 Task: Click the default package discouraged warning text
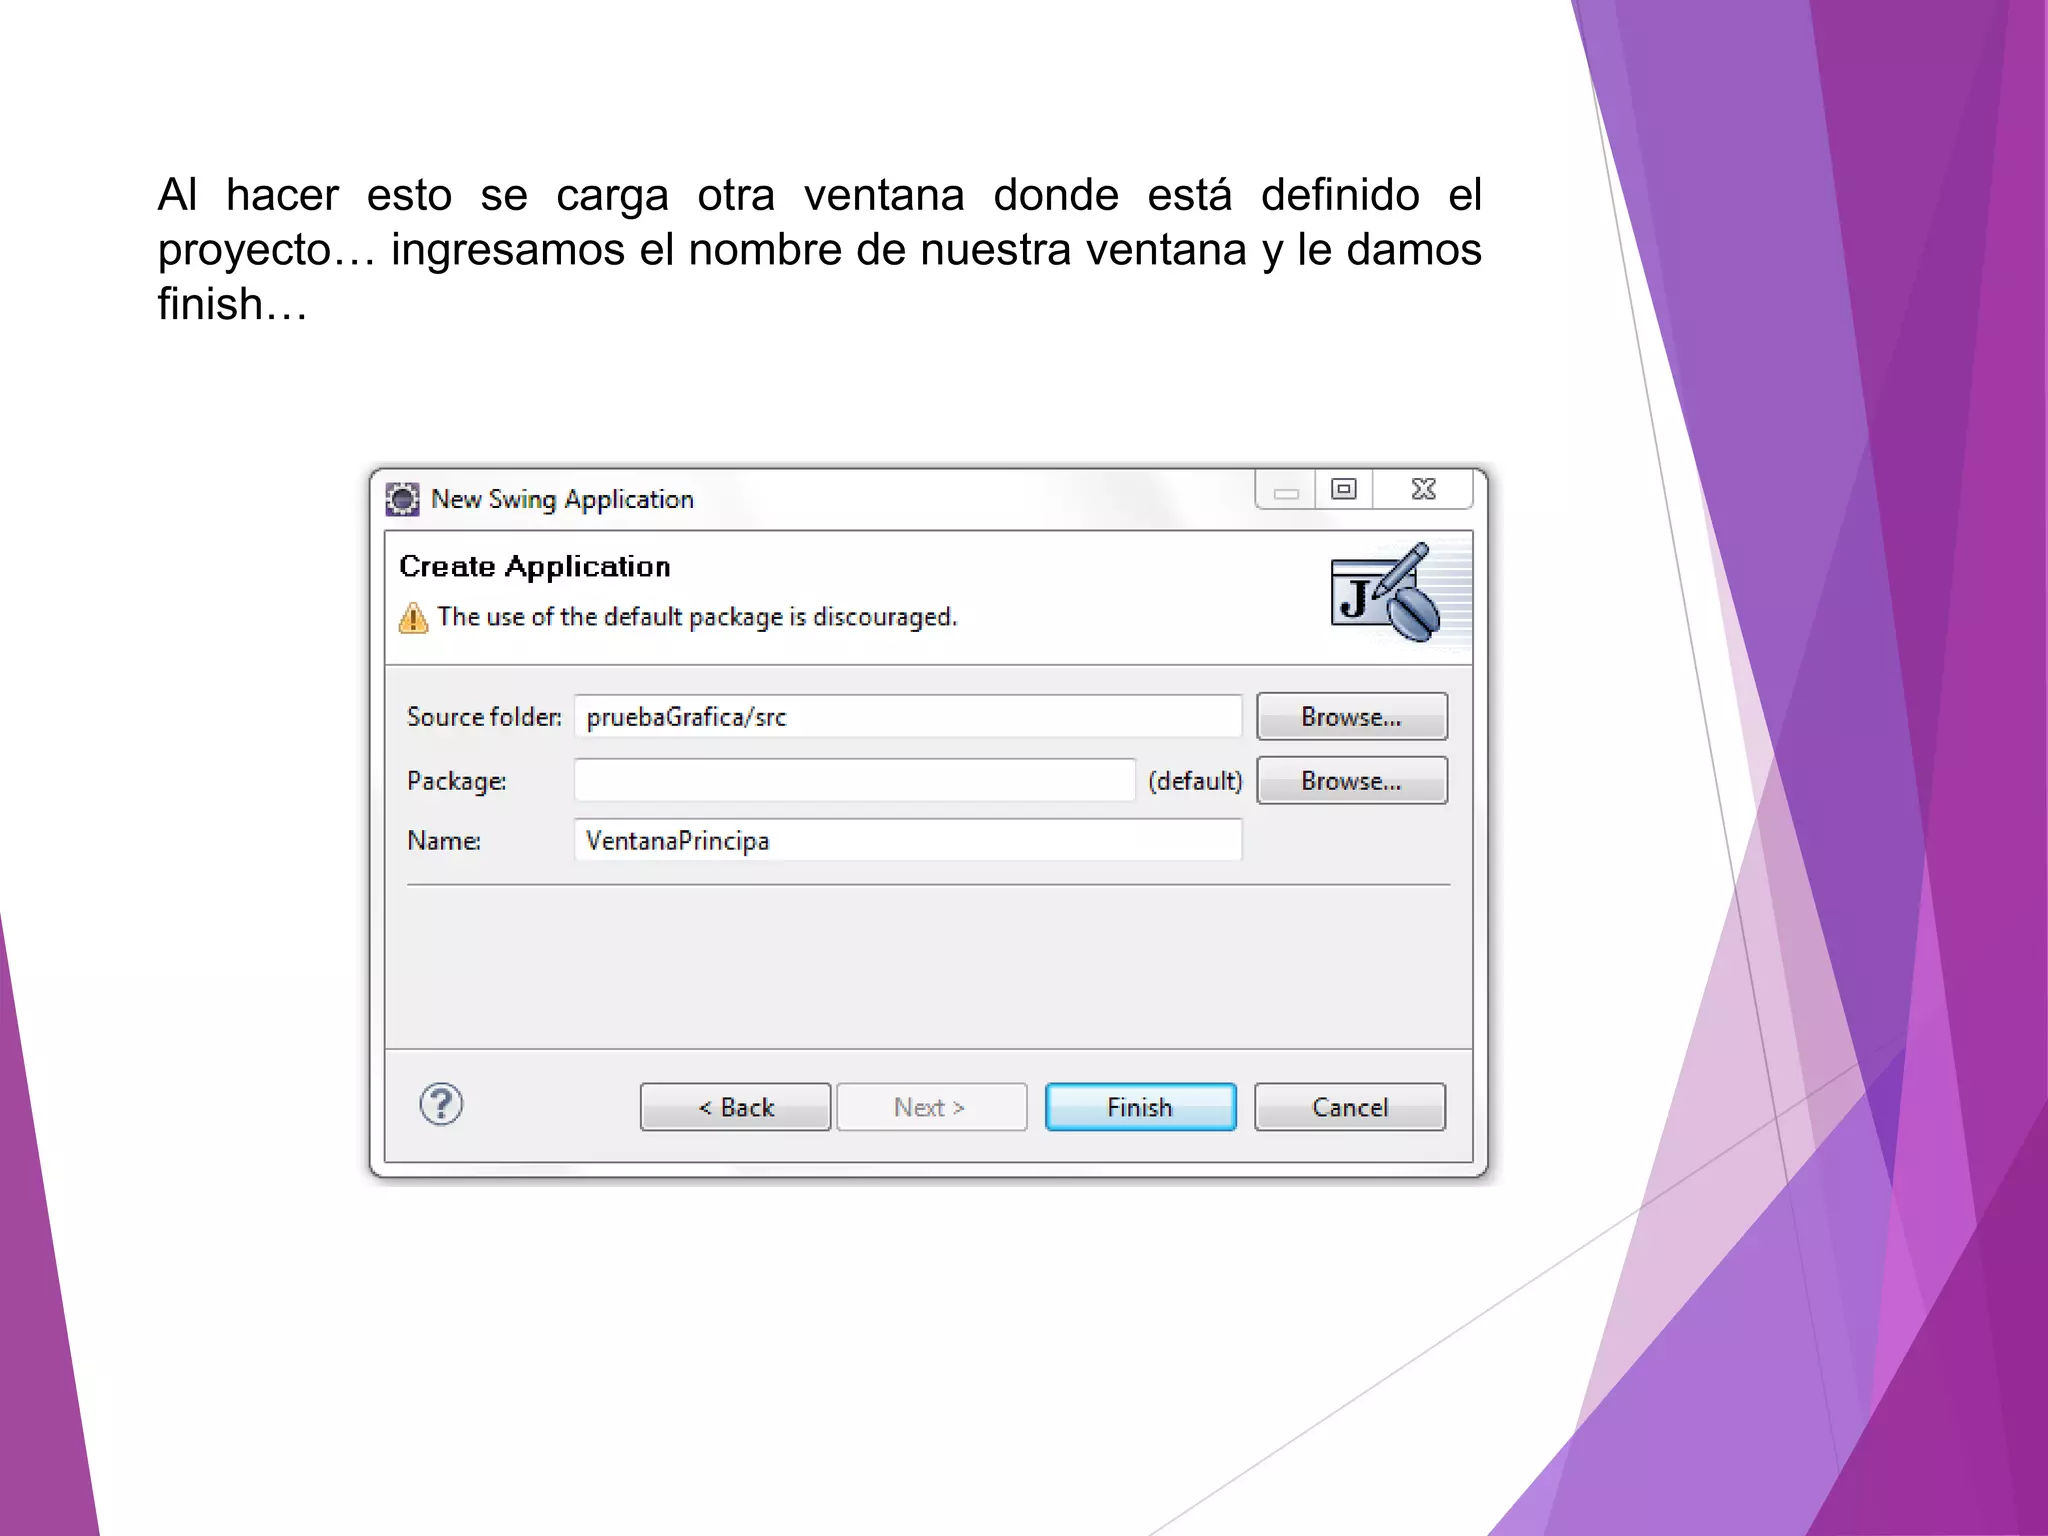697,617
